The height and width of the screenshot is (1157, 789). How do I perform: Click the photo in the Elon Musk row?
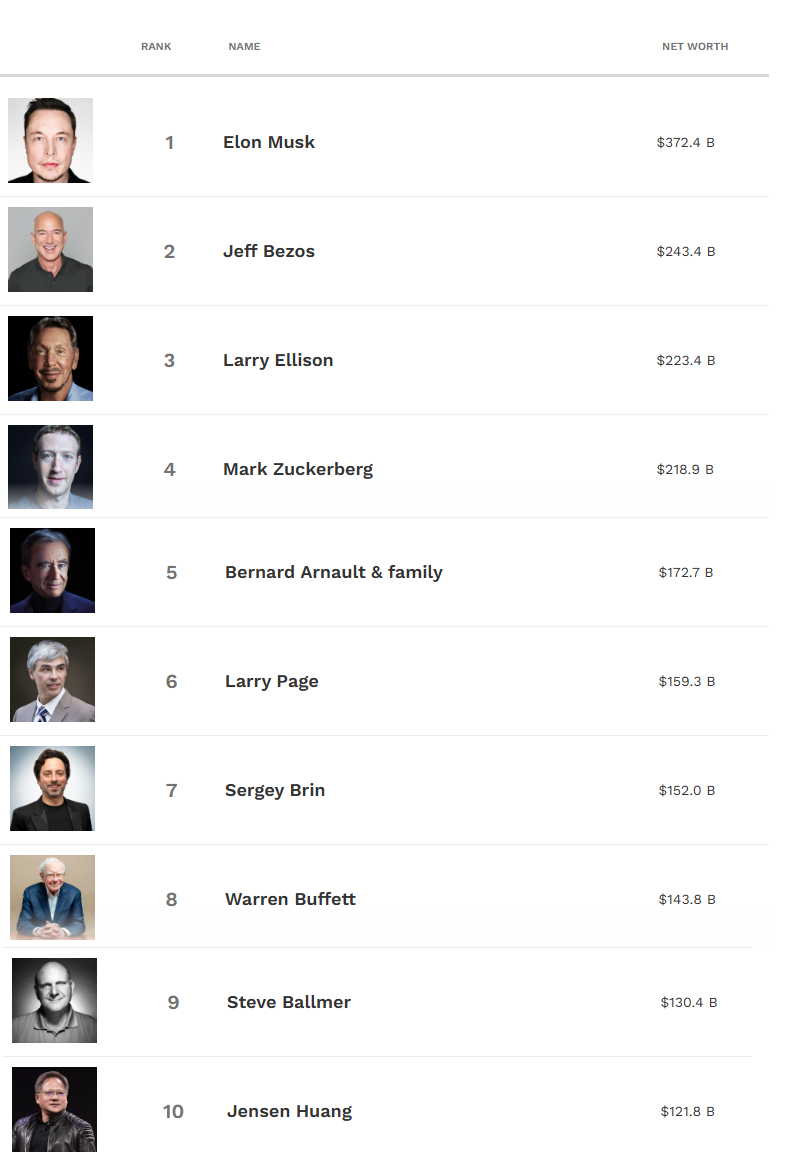[50, 141]
